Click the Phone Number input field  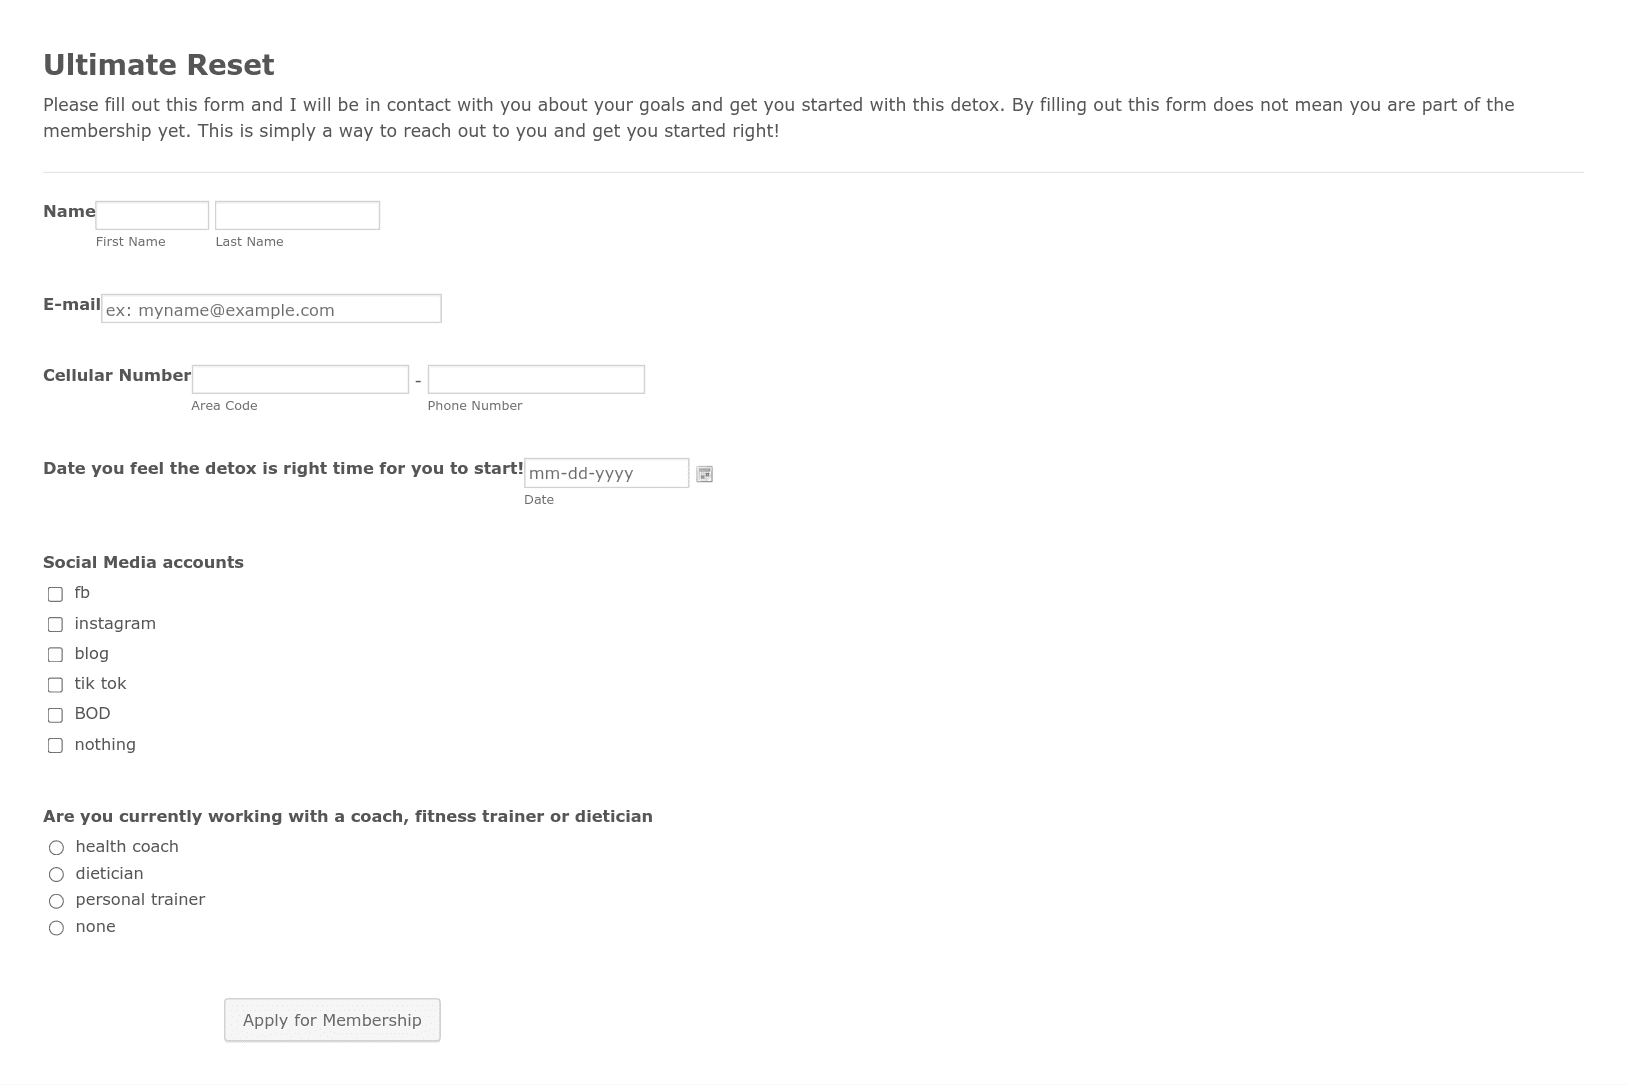(x=536, y=379)
